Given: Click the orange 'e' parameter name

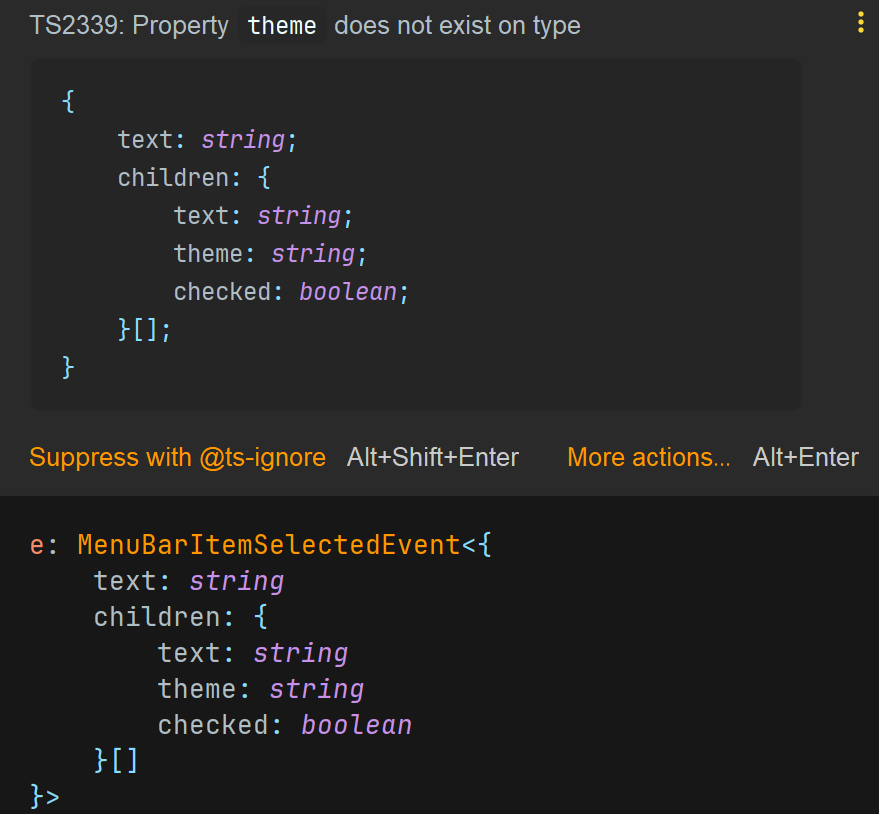Looking at the screenshot, I should [x=37, y=546].
